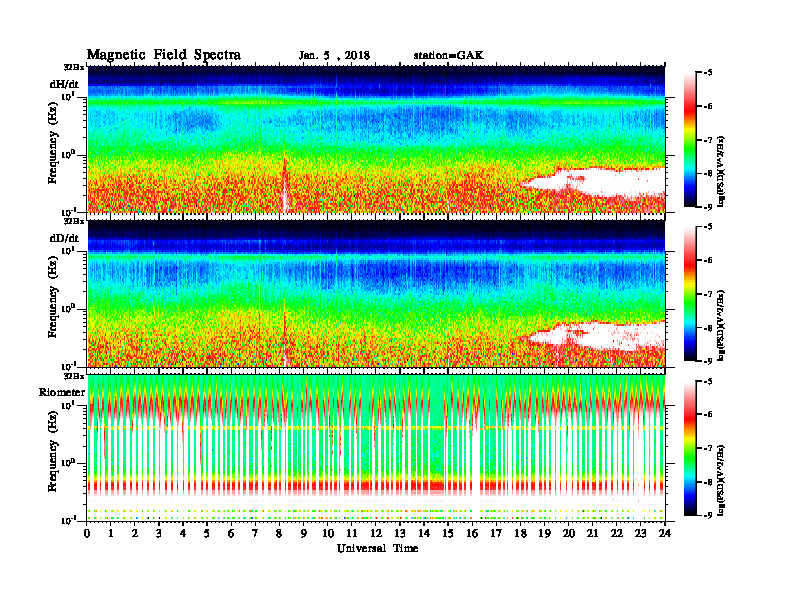
Task: Click the "22" hour tick on the time axis
Action: point(617,533)
